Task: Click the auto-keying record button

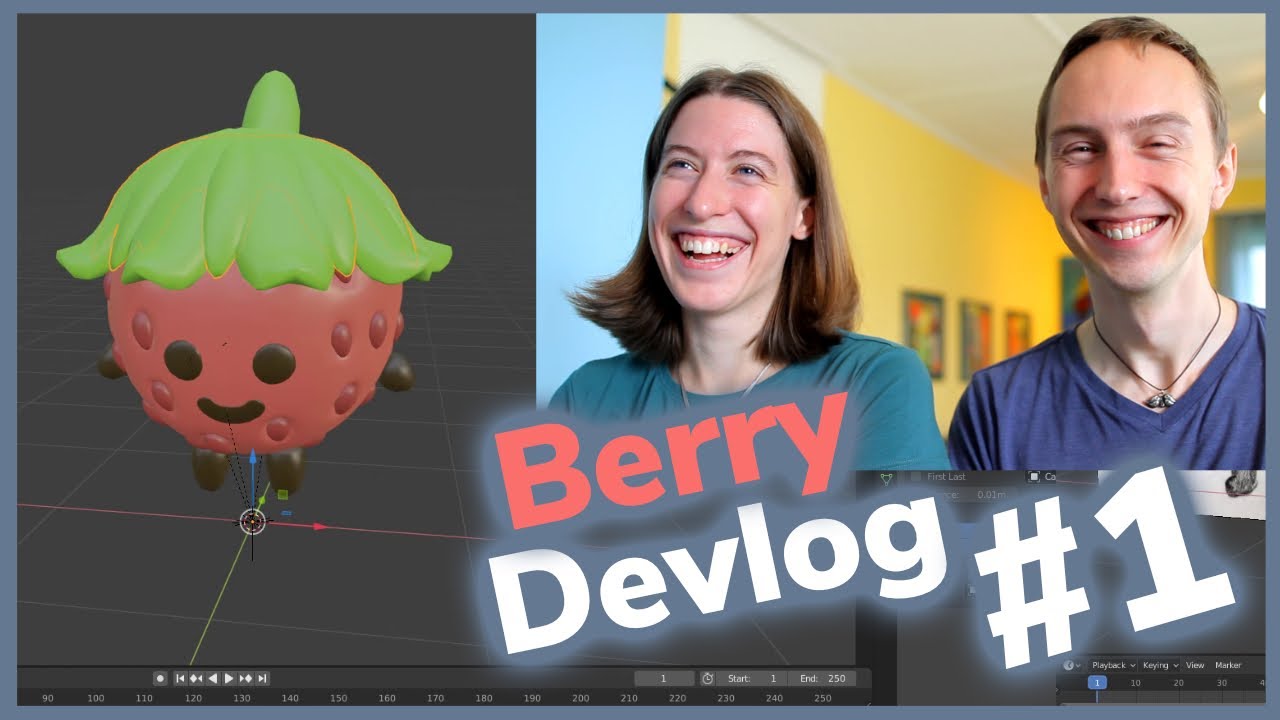Action: 160,678
